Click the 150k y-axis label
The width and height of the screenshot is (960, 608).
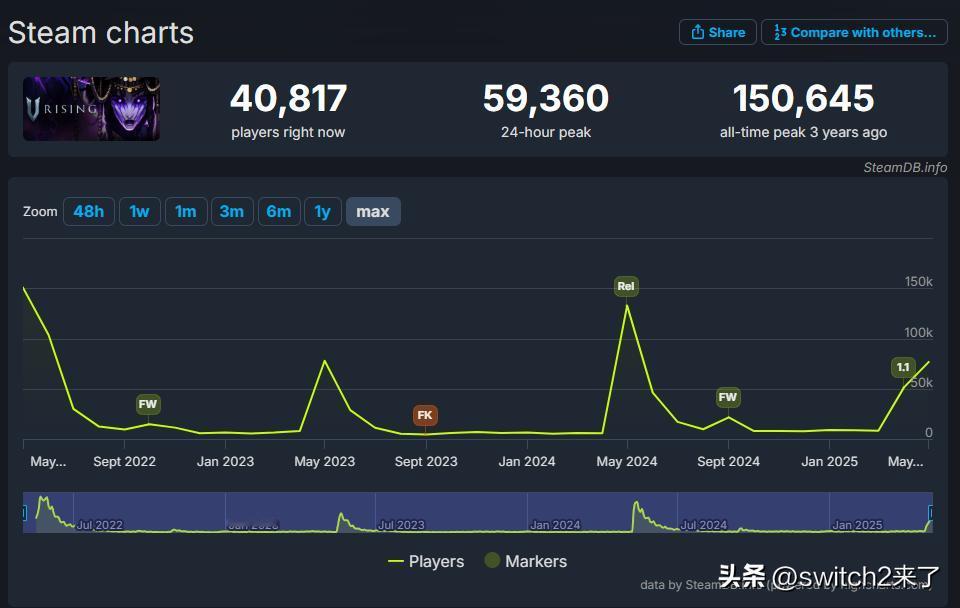tap(918, 282)
